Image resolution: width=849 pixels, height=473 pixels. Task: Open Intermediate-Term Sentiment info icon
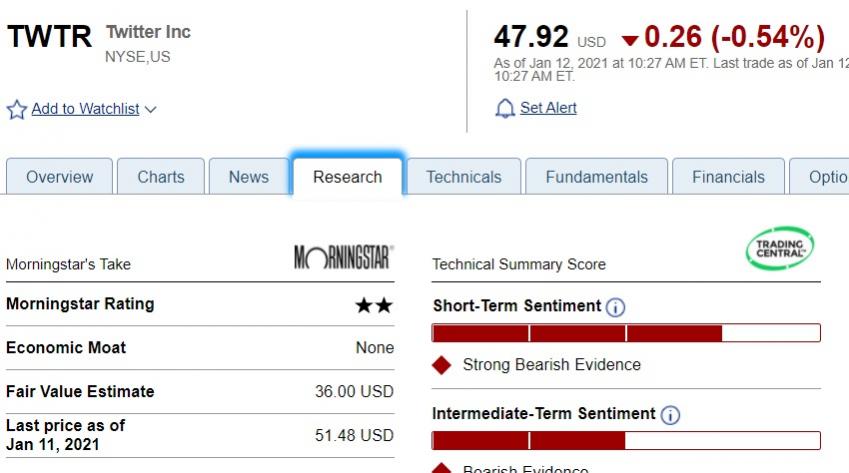[x=670, y=414]
